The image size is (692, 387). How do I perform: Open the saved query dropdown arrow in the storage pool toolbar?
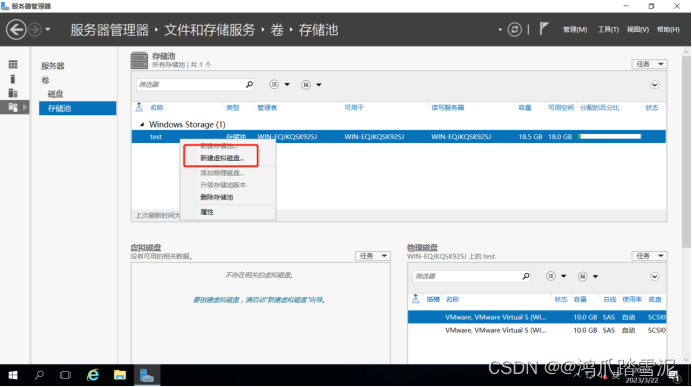pos(319,84)
